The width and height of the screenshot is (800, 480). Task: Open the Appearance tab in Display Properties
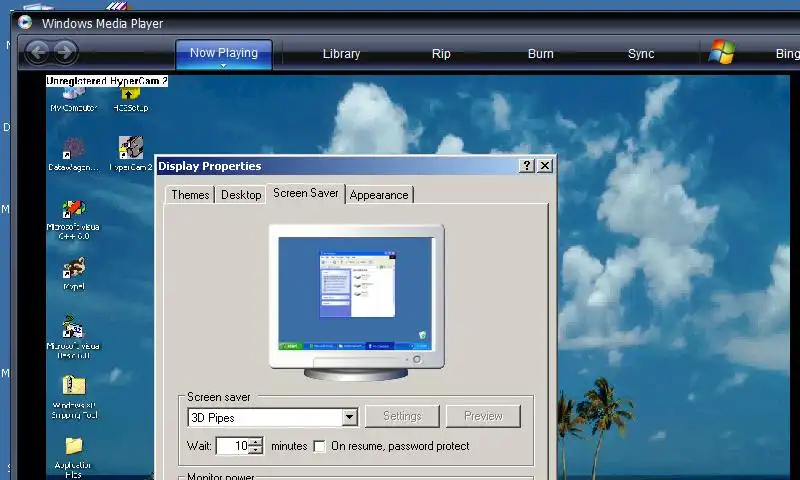coord(379,194)
